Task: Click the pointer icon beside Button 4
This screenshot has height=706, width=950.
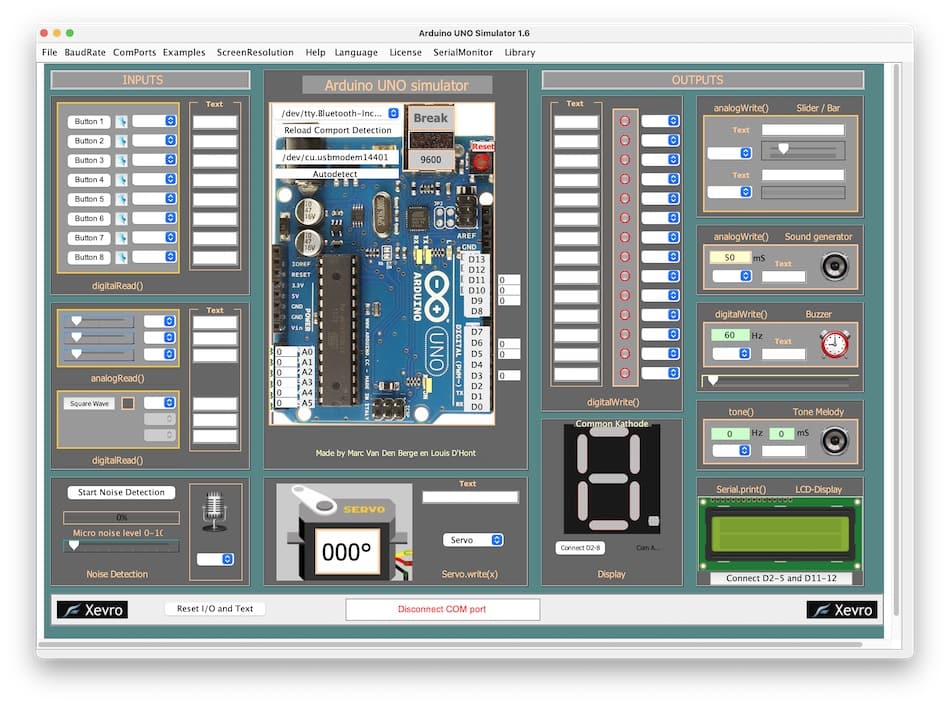Action: (x=122, y=180)
